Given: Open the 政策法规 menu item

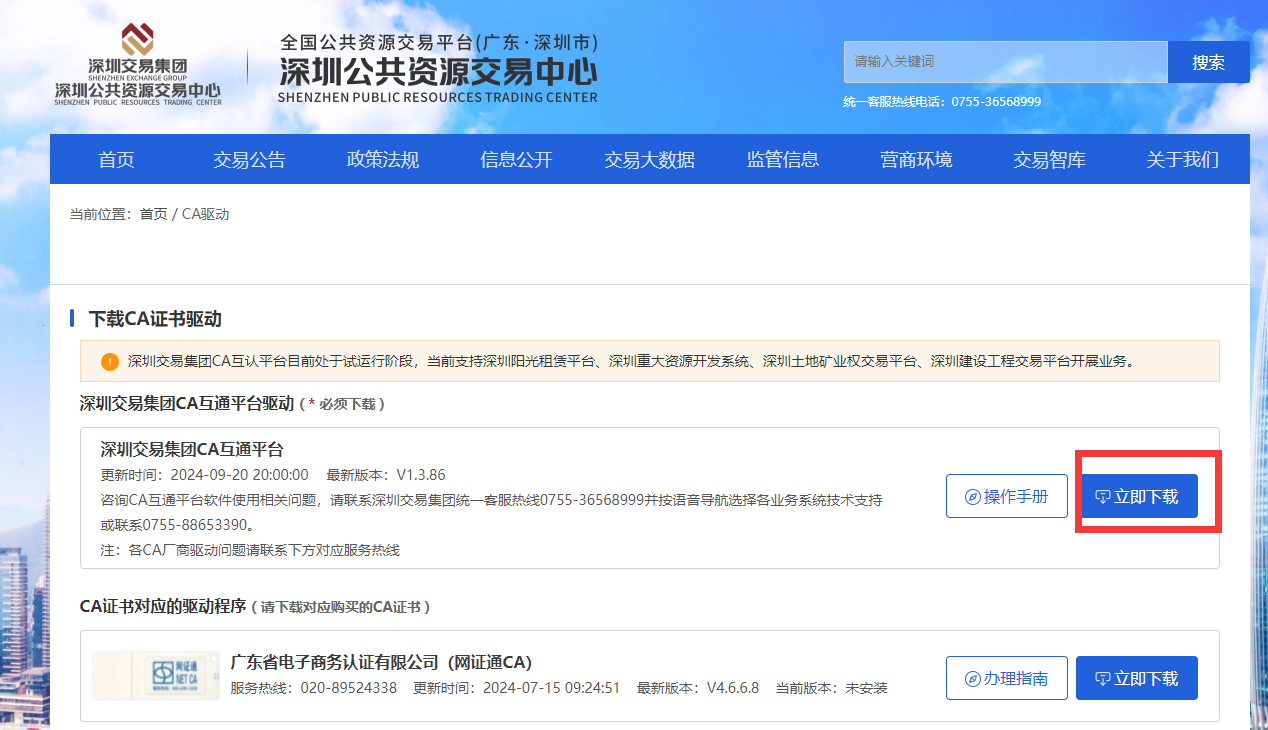Looking at the screenshot, I should [382, 160].
